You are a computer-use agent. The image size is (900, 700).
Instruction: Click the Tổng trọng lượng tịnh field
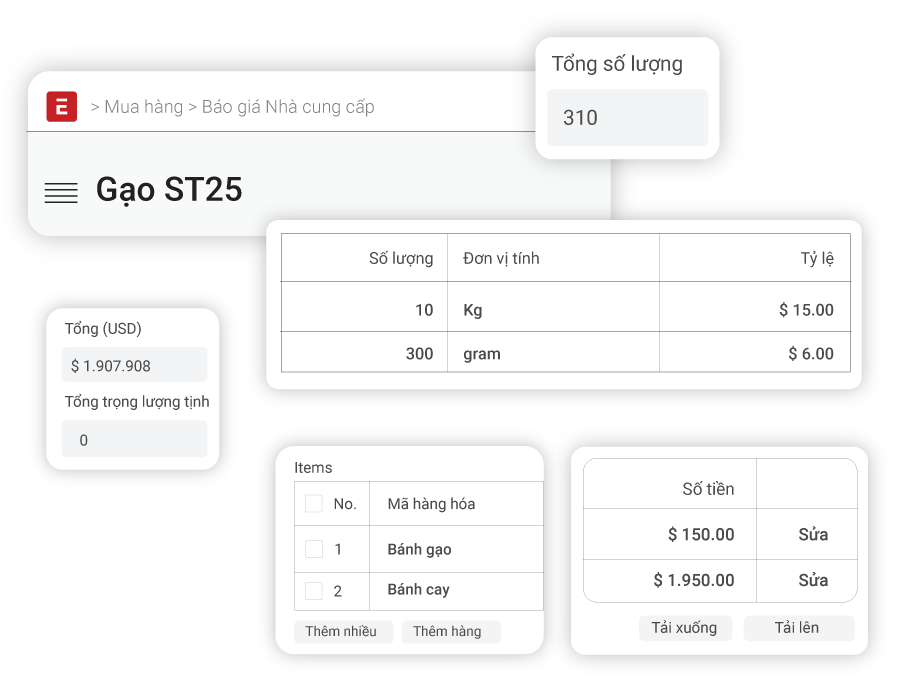pos(134,440)
